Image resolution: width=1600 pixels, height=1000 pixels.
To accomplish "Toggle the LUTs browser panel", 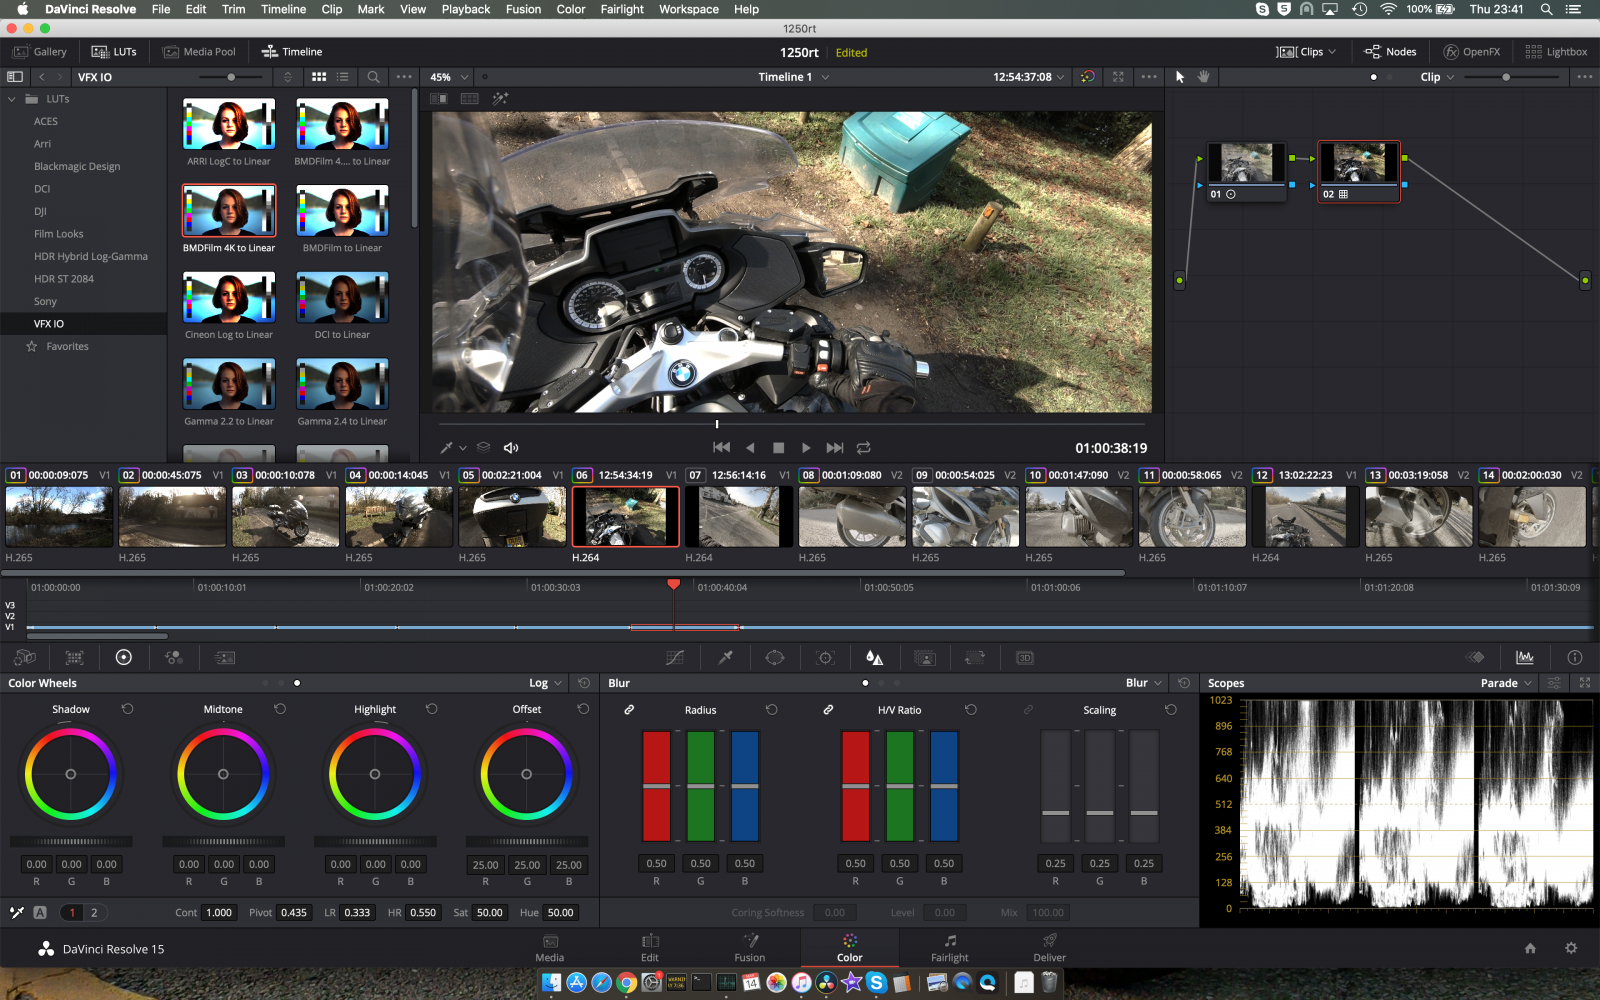I will [x=114, y=52].
